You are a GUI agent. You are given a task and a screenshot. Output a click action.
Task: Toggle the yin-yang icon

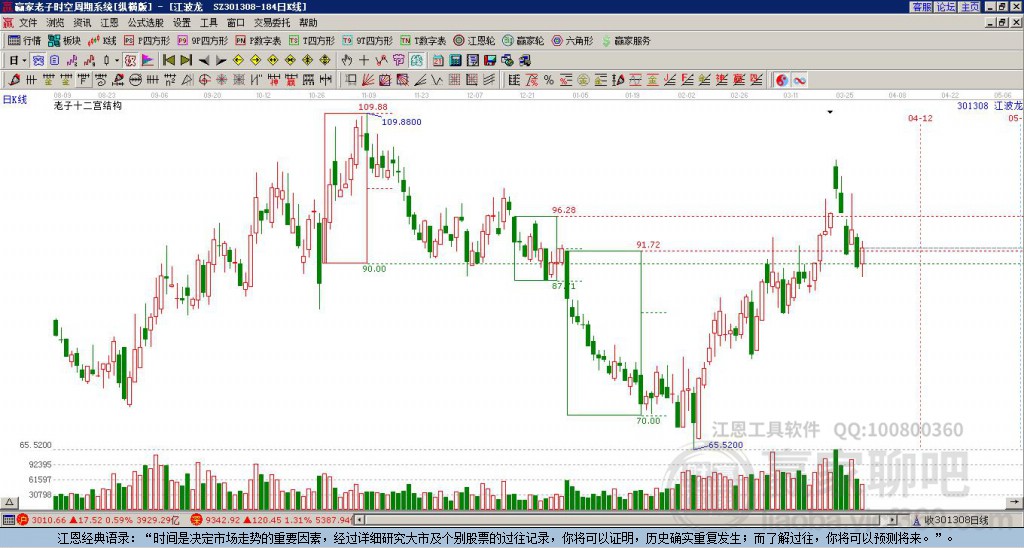pos(782,80)
